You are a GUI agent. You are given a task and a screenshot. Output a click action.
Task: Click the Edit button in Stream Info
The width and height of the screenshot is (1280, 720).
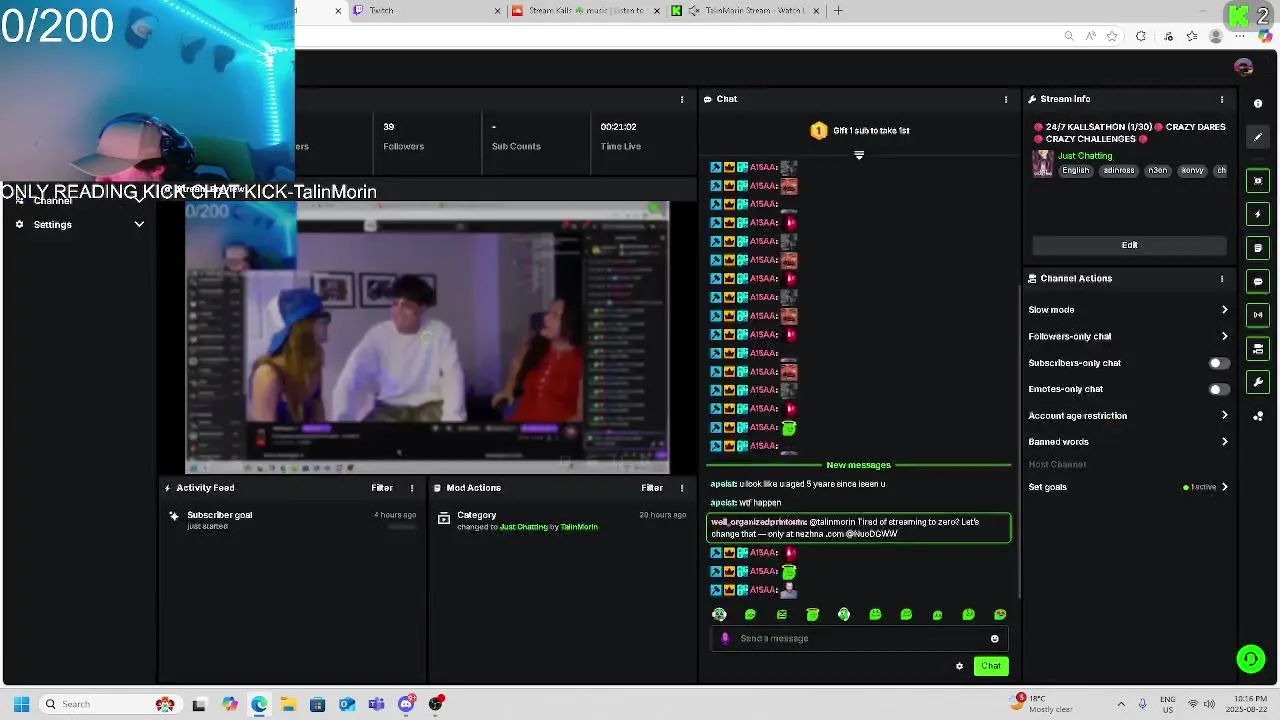[x=1129, y=245]
